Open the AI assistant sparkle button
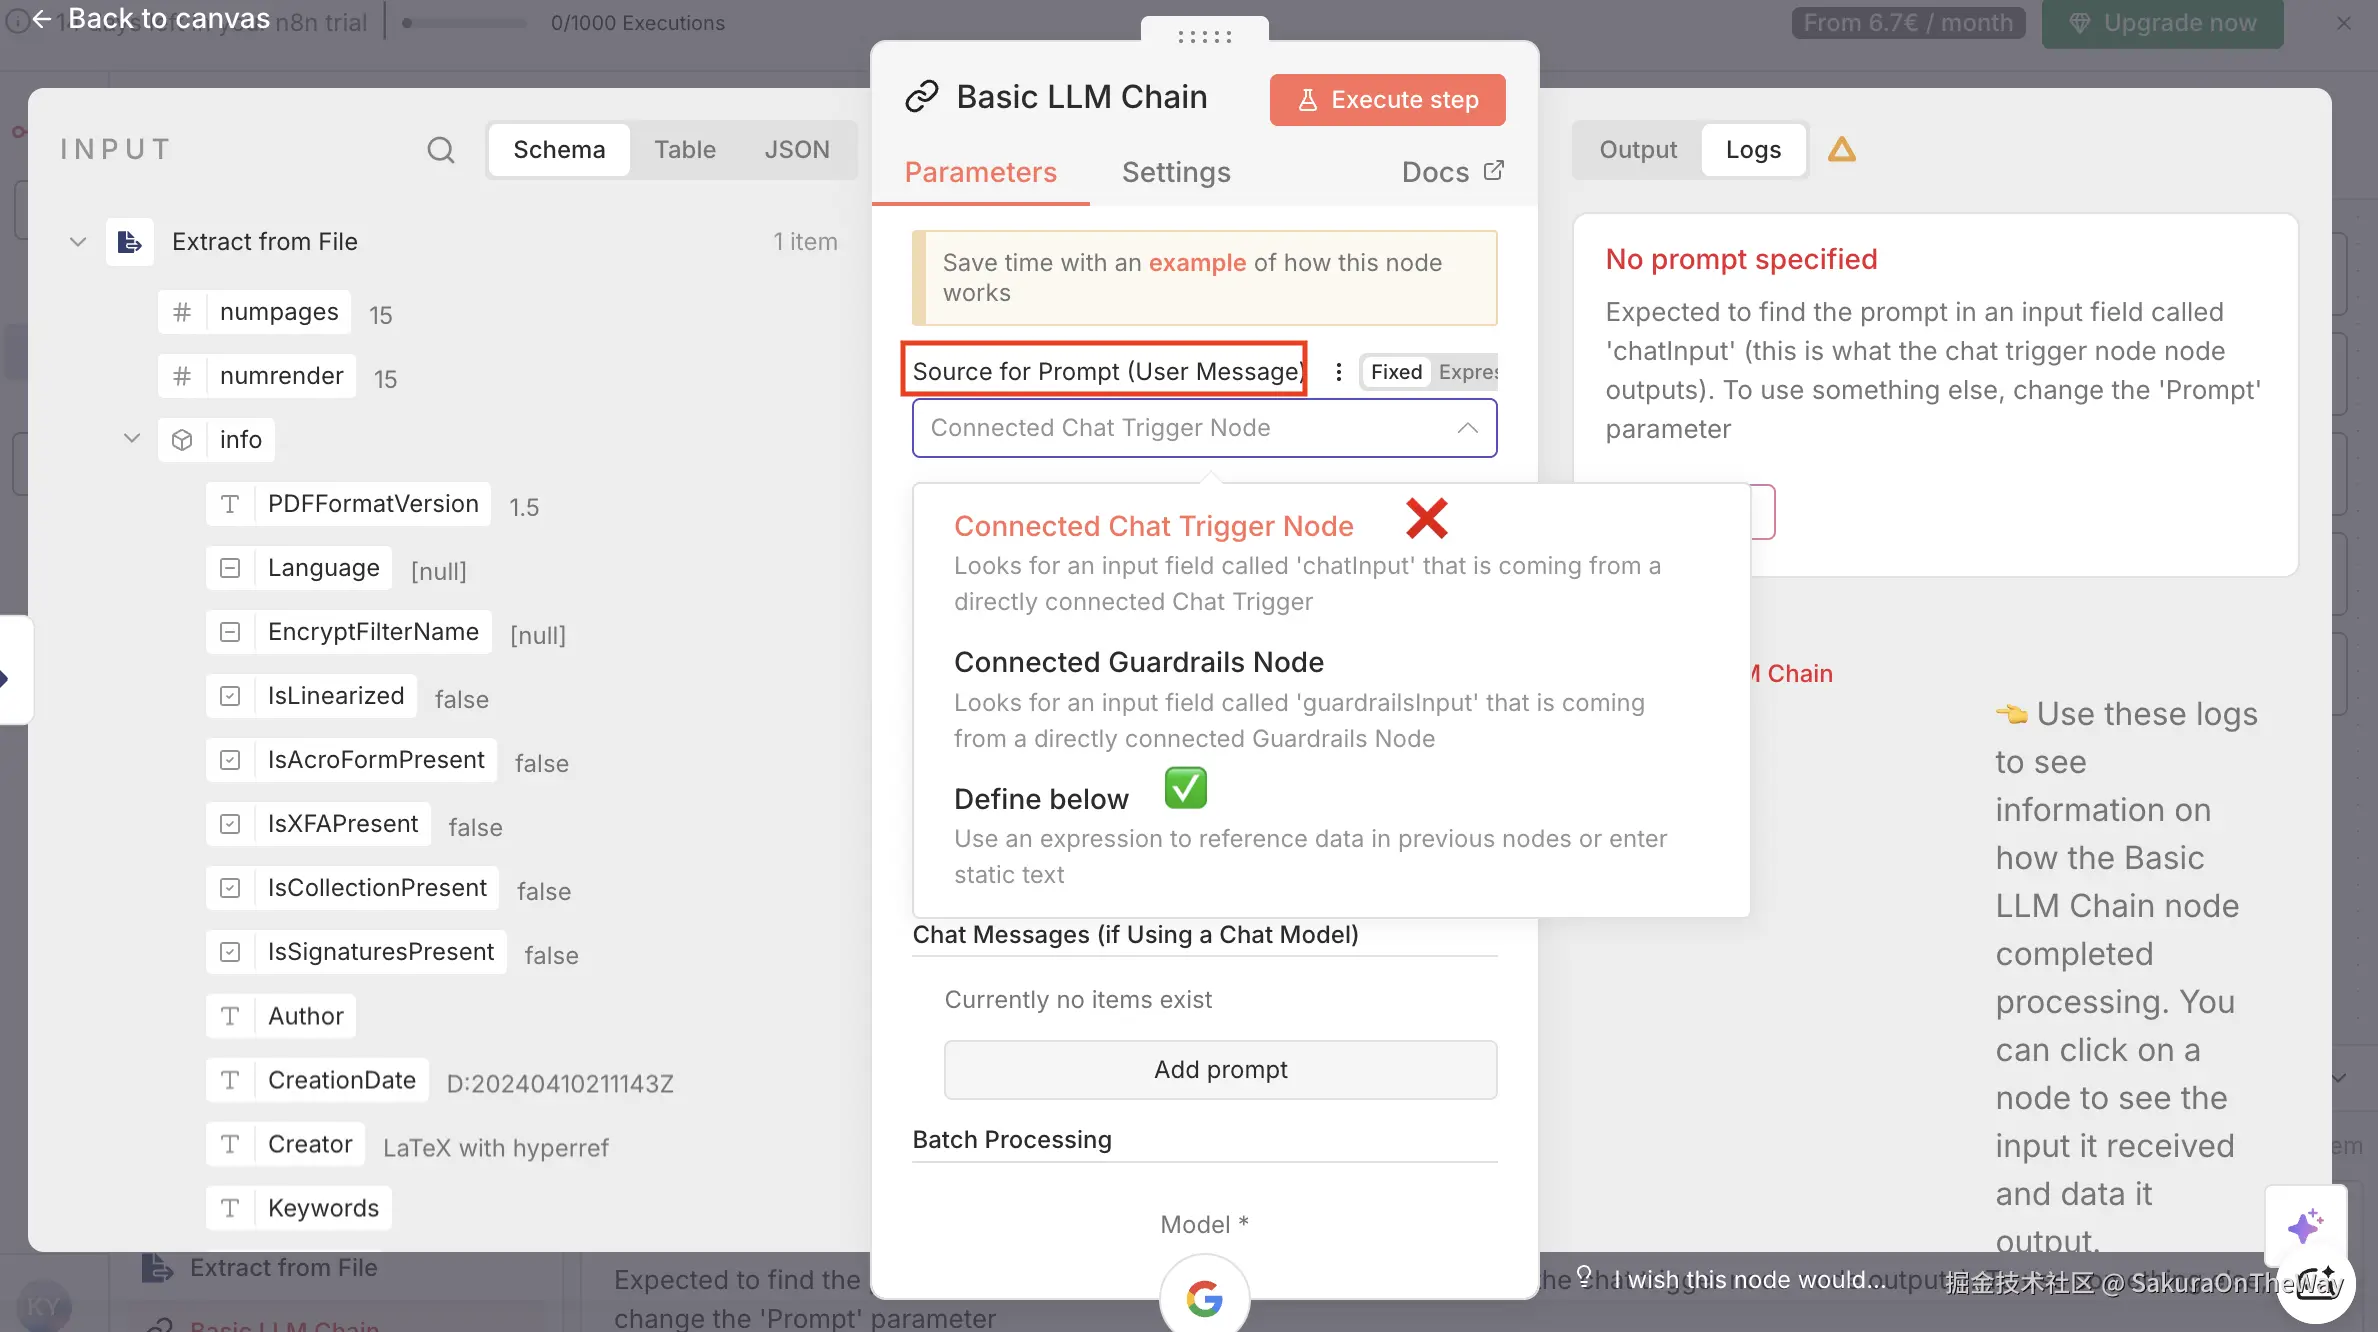The image size is (2378, 1332). point(2305,1225)
